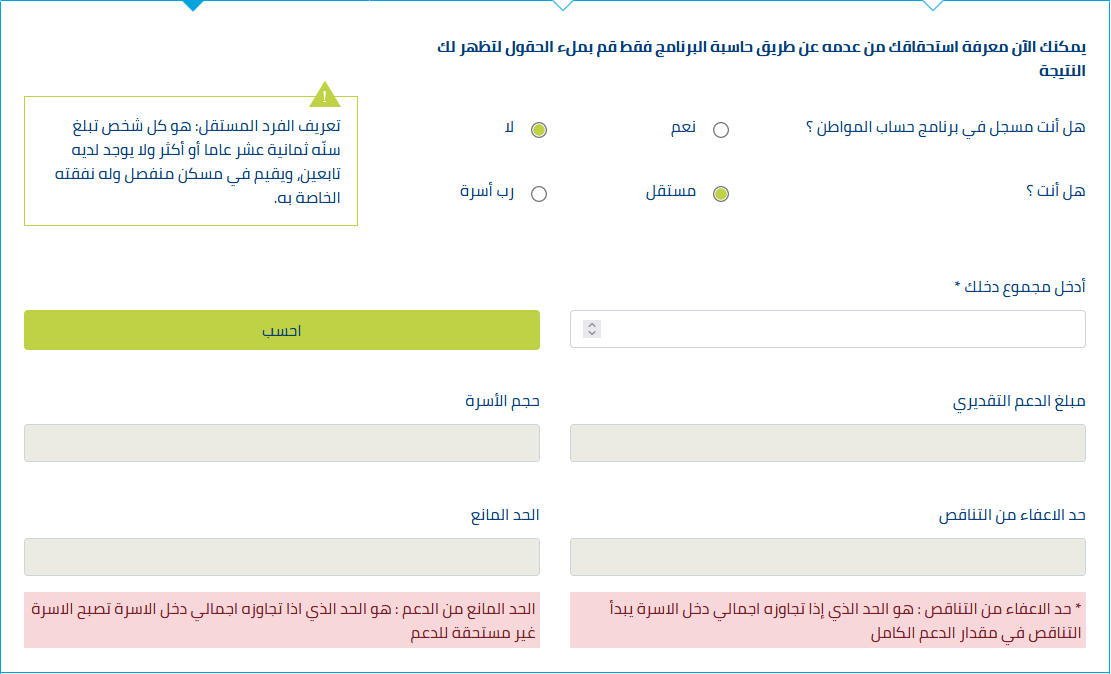Choose the مستقل radio option
This screenshot has height=674, width=1111.
pos(721,194)
